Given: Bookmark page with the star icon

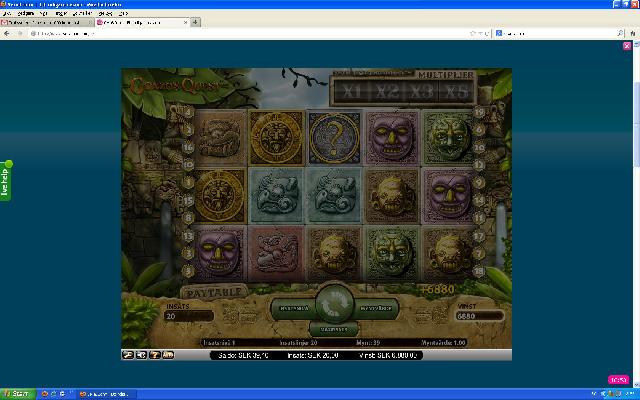Looking at the screenshot, I should tap(473, 33).
